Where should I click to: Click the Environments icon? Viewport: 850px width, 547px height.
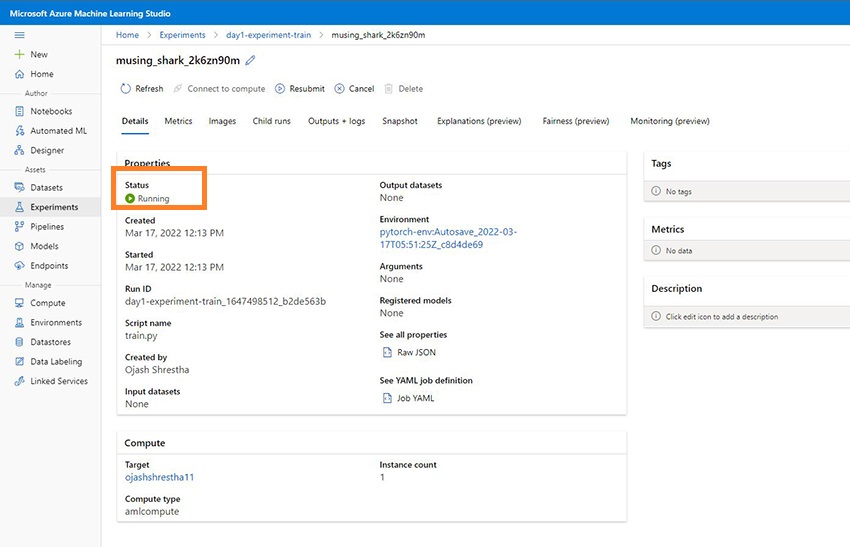[20, 323]
